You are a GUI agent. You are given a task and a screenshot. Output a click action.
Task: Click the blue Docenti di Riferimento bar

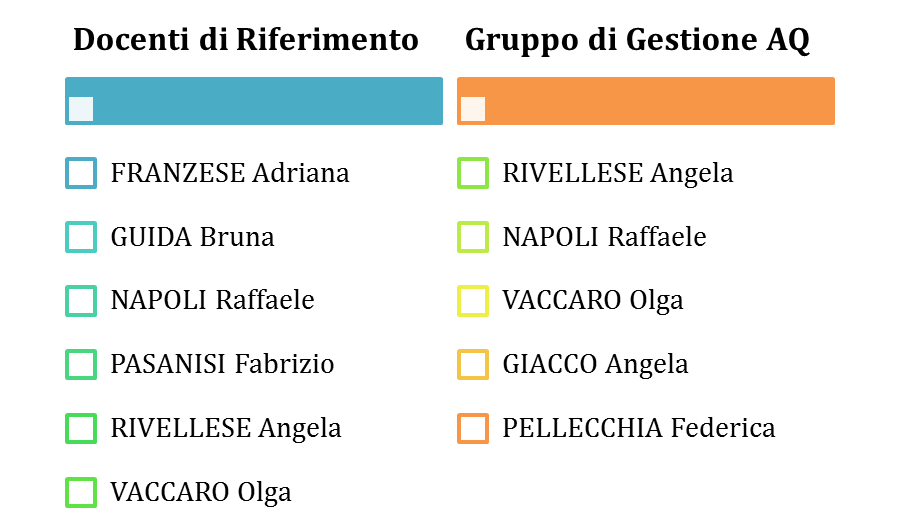tap(254, 101)
